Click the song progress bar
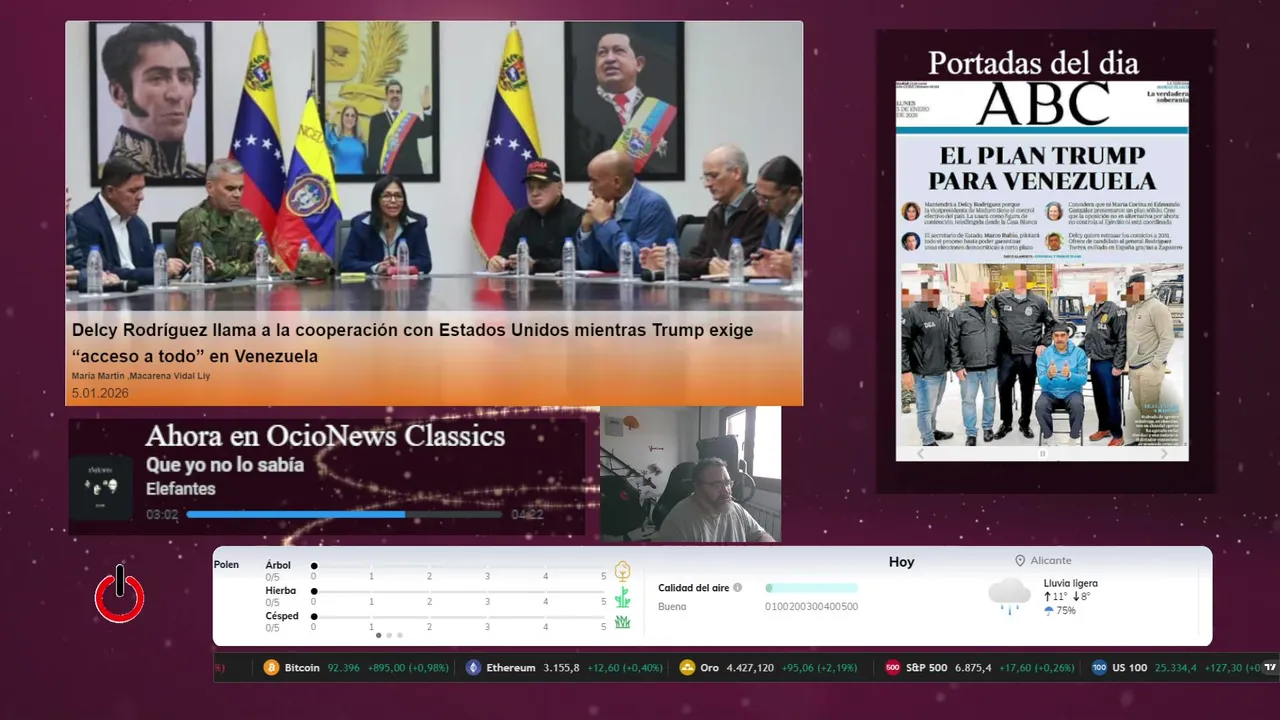This screenshot has width=1280, height=720. click(x=344, y=514)
